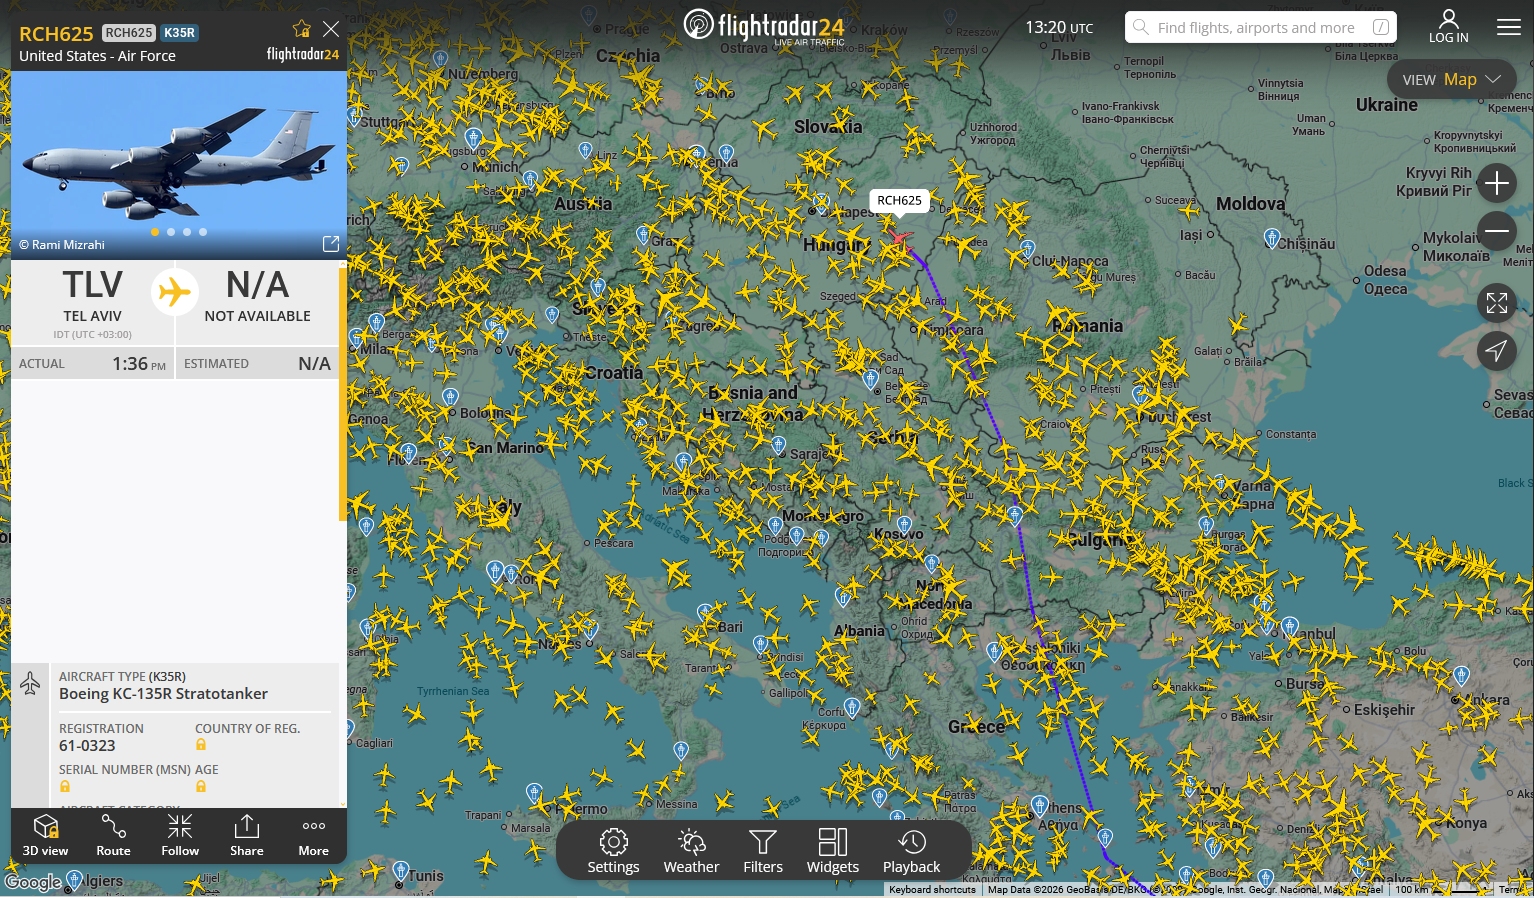
Task: Open map Settings
Action: click(613, 851)
